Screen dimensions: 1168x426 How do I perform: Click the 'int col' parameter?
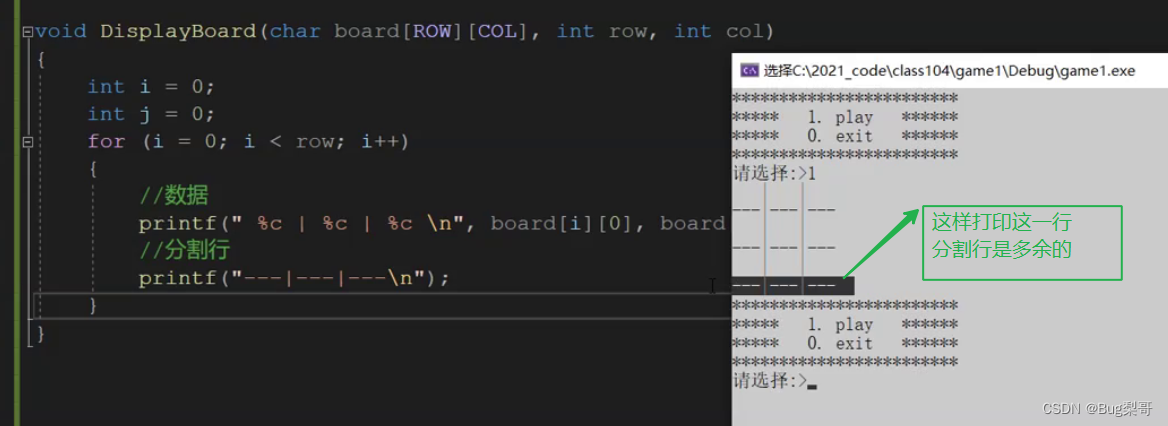(x=719, y=32)
